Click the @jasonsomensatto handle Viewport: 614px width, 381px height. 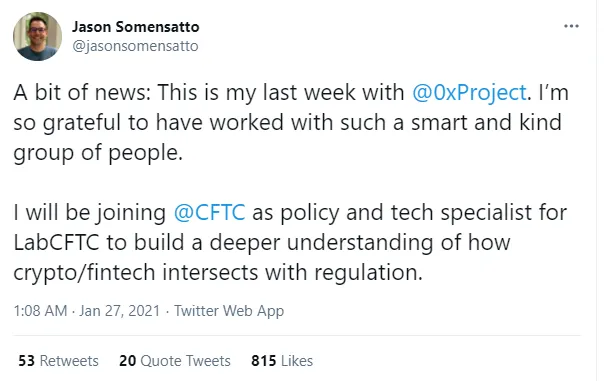(135, 46)
